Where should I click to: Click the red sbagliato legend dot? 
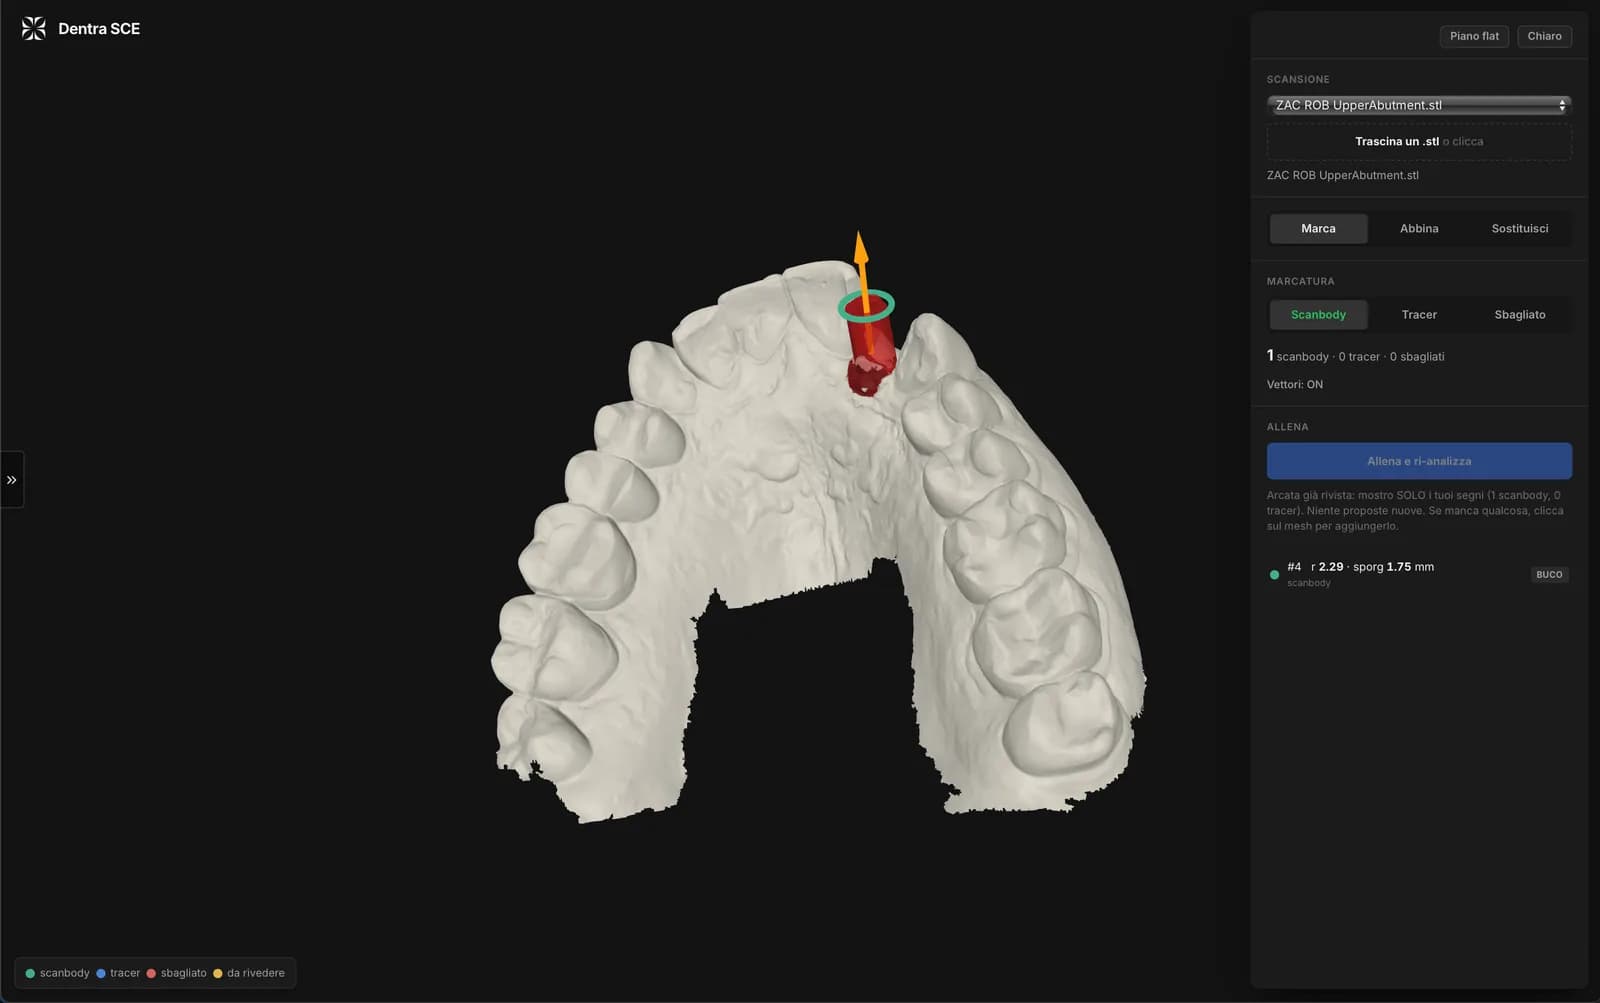coord(151,973)
